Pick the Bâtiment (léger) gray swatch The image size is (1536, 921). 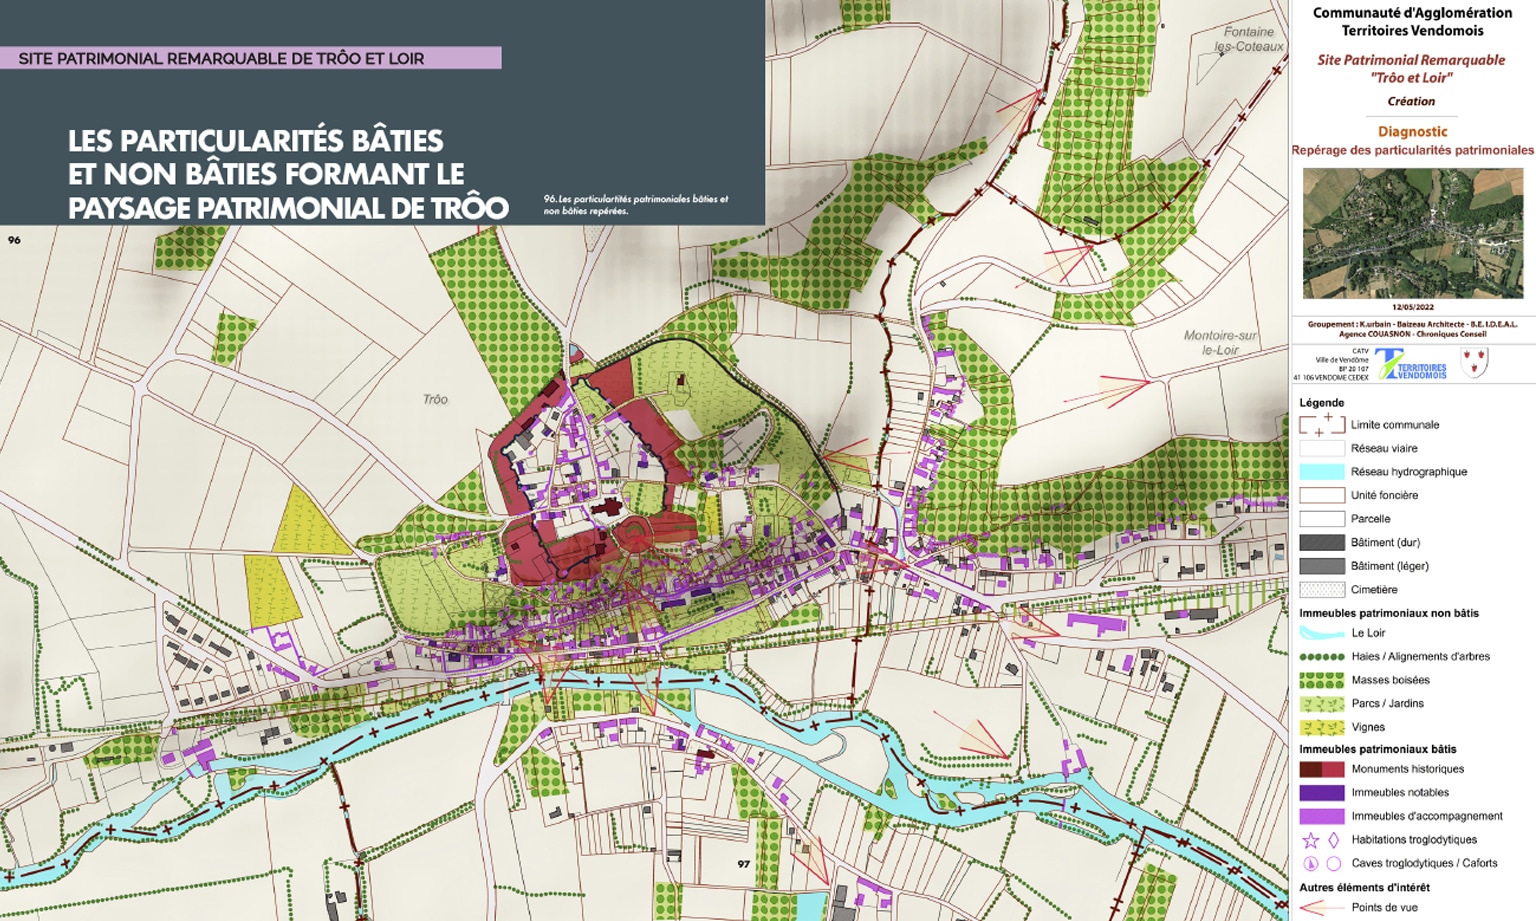[x=1321, y=566]
